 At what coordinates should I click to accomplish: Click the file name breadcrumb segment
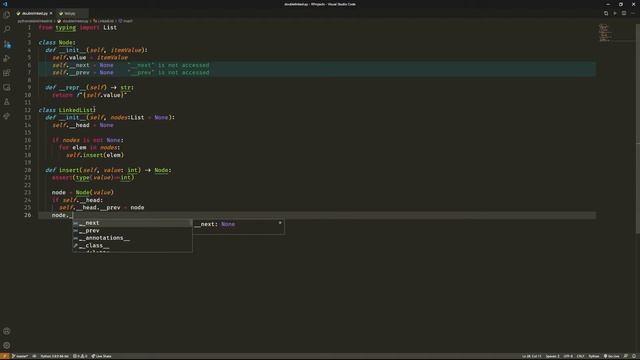tap(73, 21)
